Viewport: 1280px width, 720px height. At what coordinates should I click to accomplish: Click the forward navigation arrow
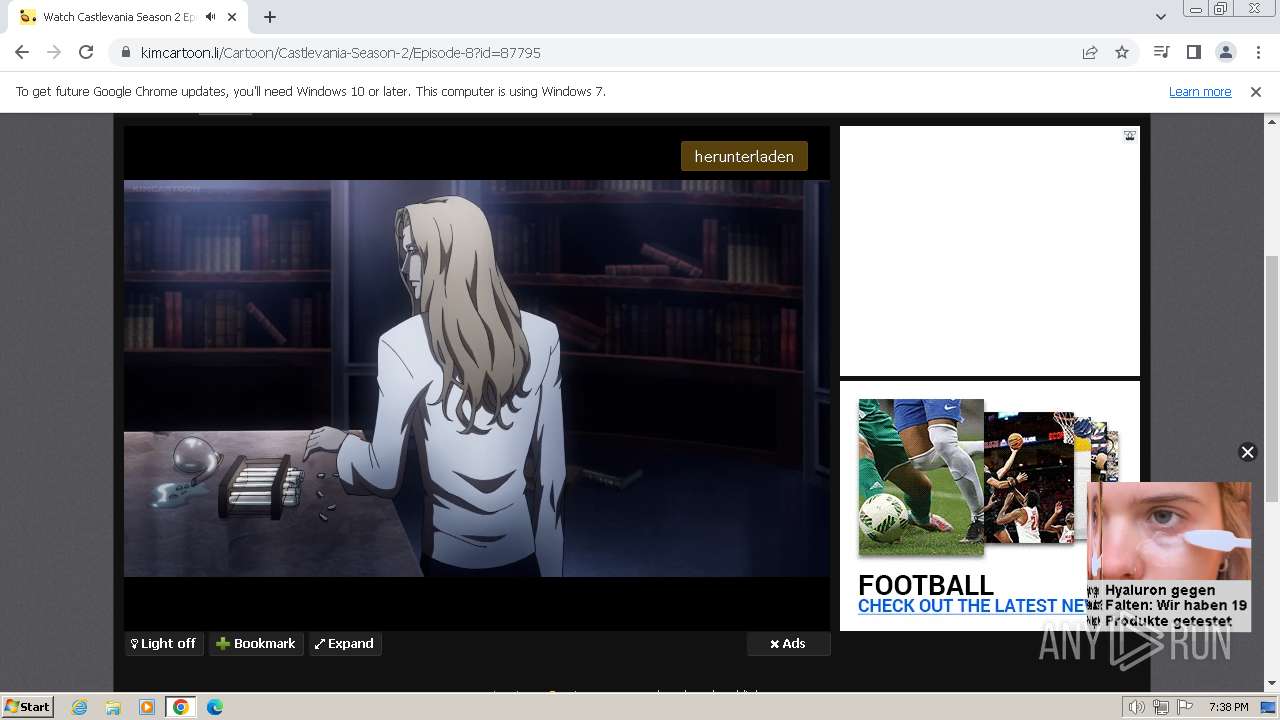(54, 52)
